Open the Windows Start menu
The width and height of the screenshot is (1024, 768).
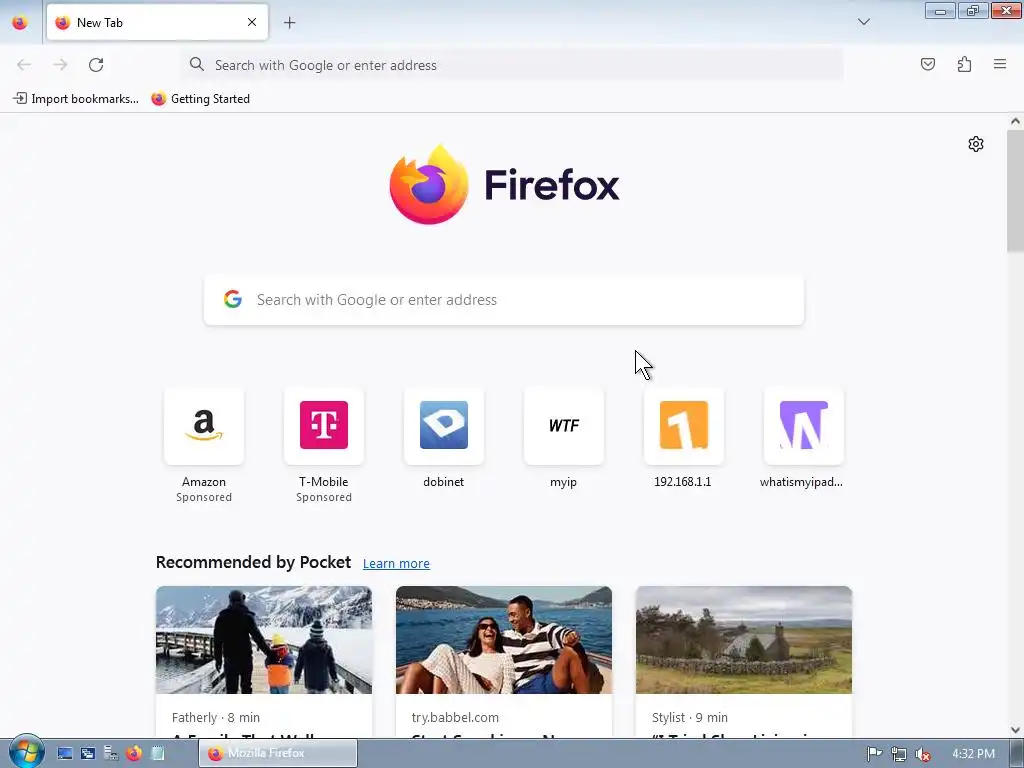(x=26, y=752)
